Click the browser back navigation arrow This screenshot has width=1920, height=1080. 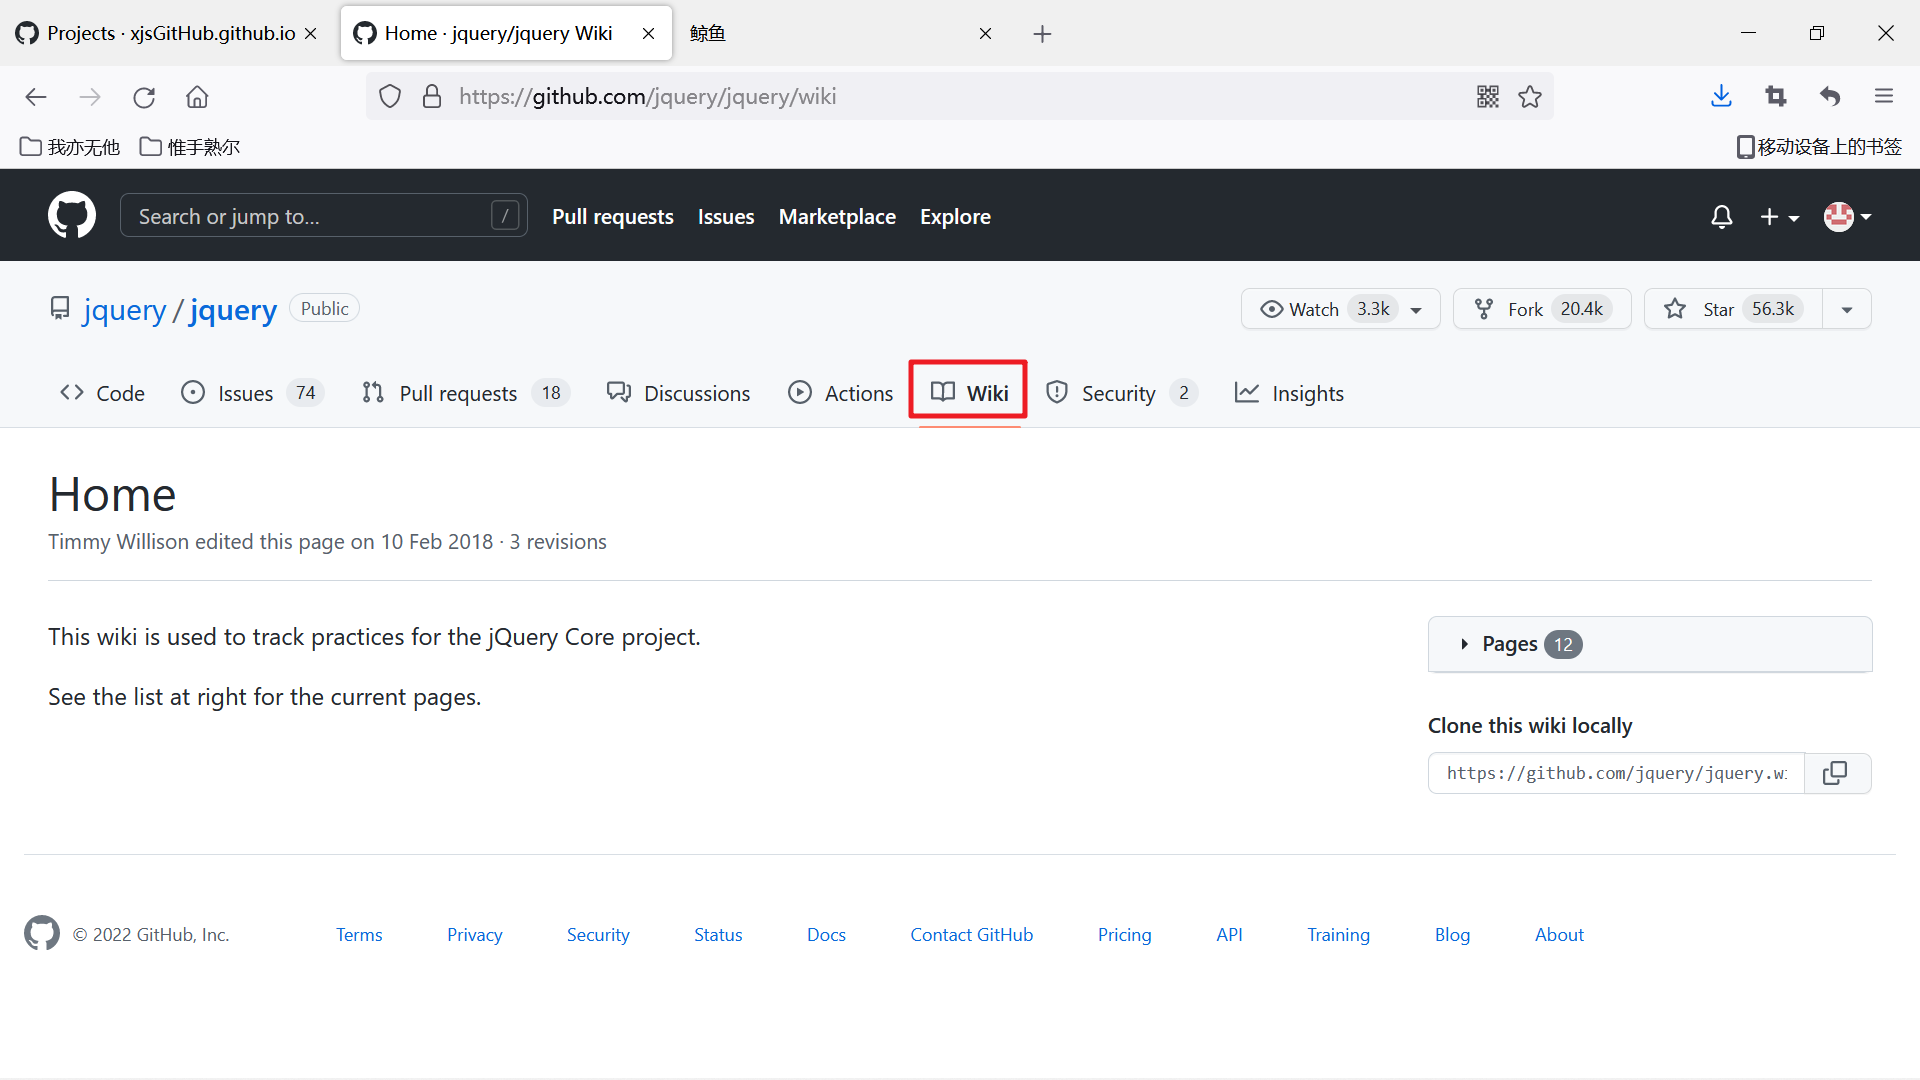pyautogui.click(x=36, y=96)
